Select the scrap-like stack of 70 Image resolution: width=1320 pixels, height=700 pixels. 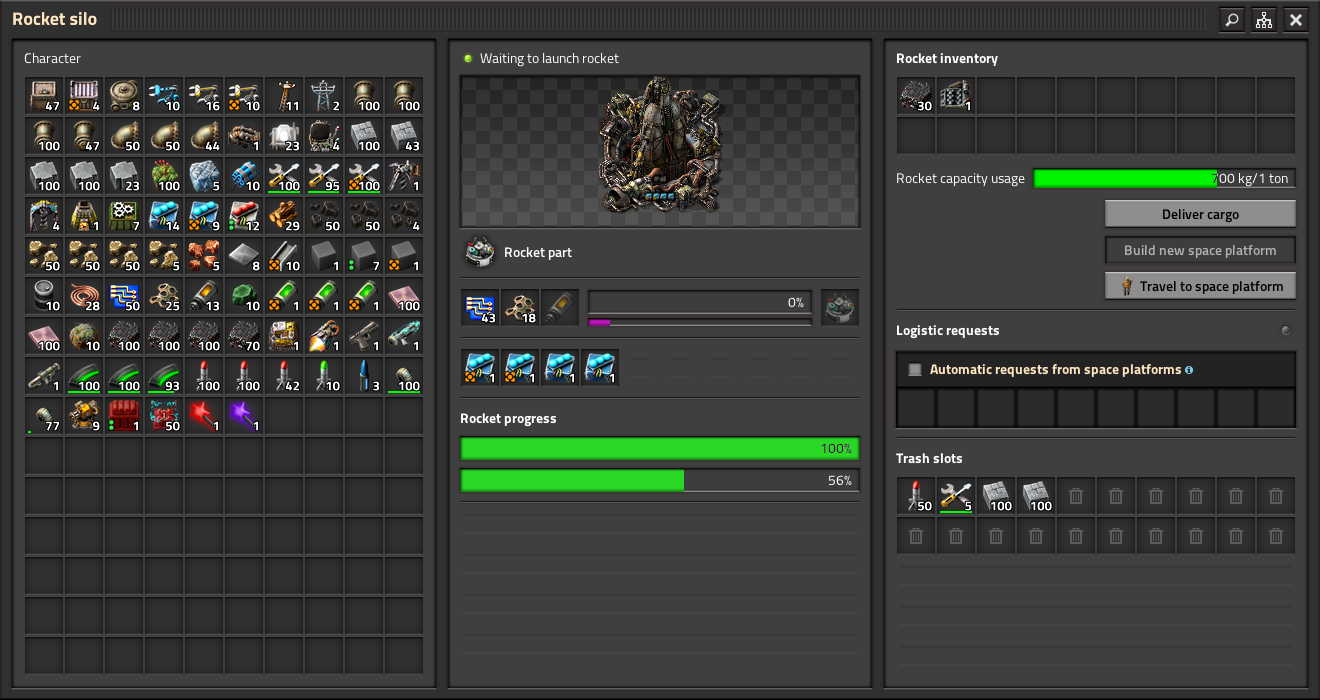[x=244, y=336]
